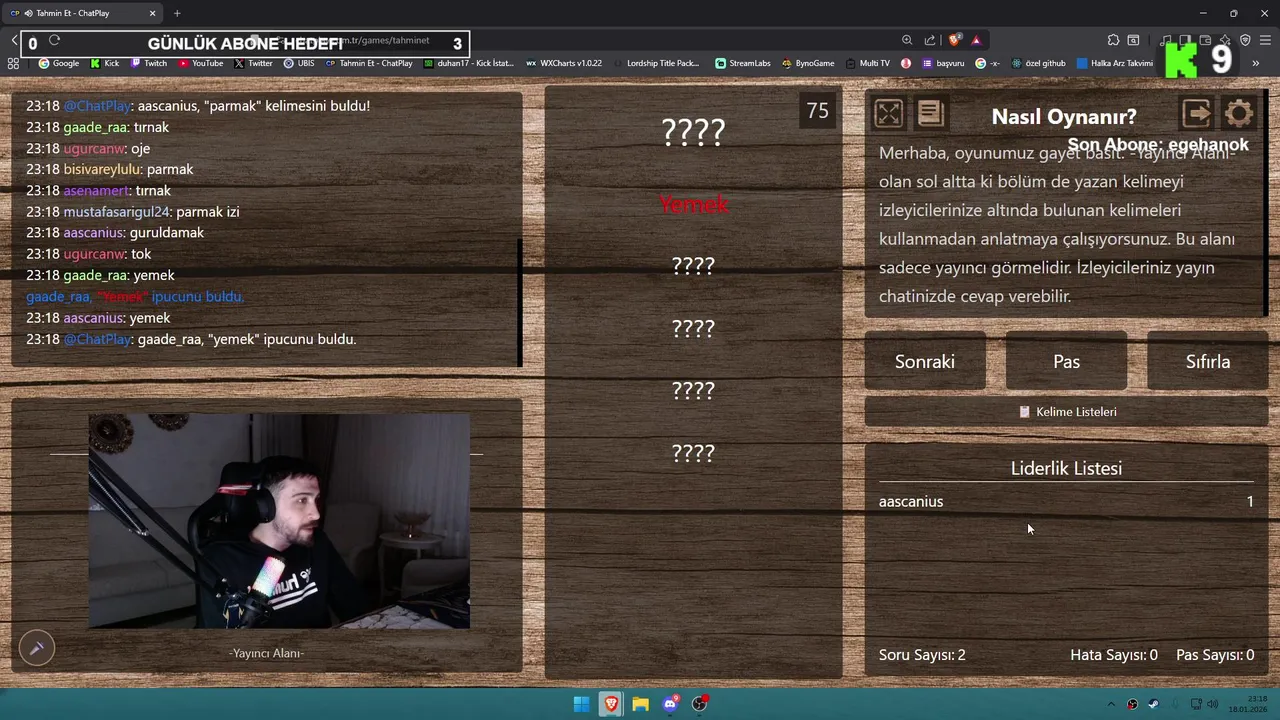Click the Steam icon in system tray
The image size is (1280, 720).
click(x=1153, y=704)
